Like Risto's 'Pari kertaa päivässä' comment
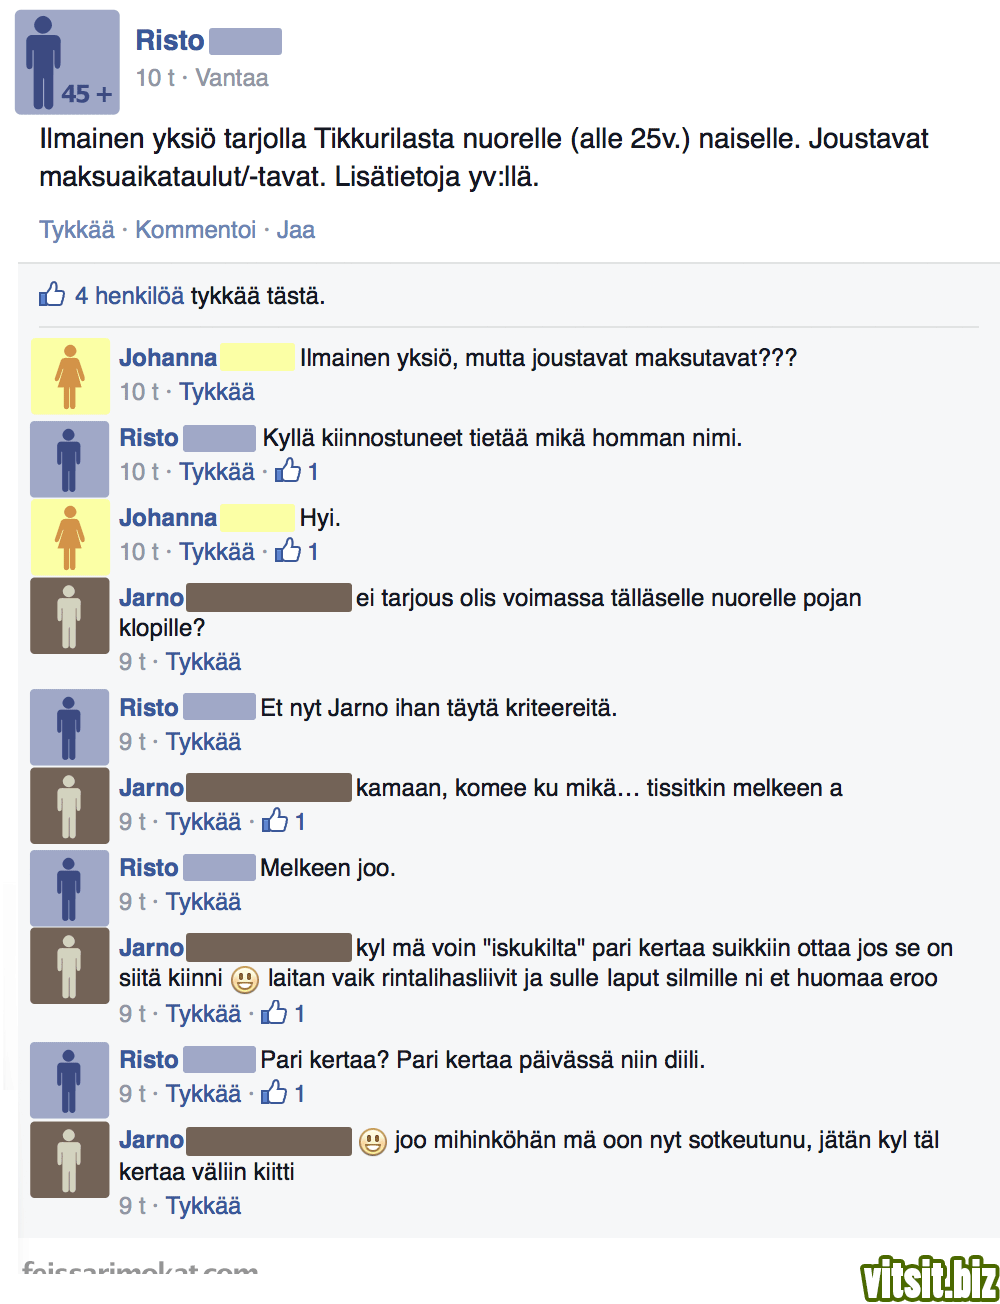Image resolution: width=1000 pixels, height=1304 pixels. click(203, 1094)
